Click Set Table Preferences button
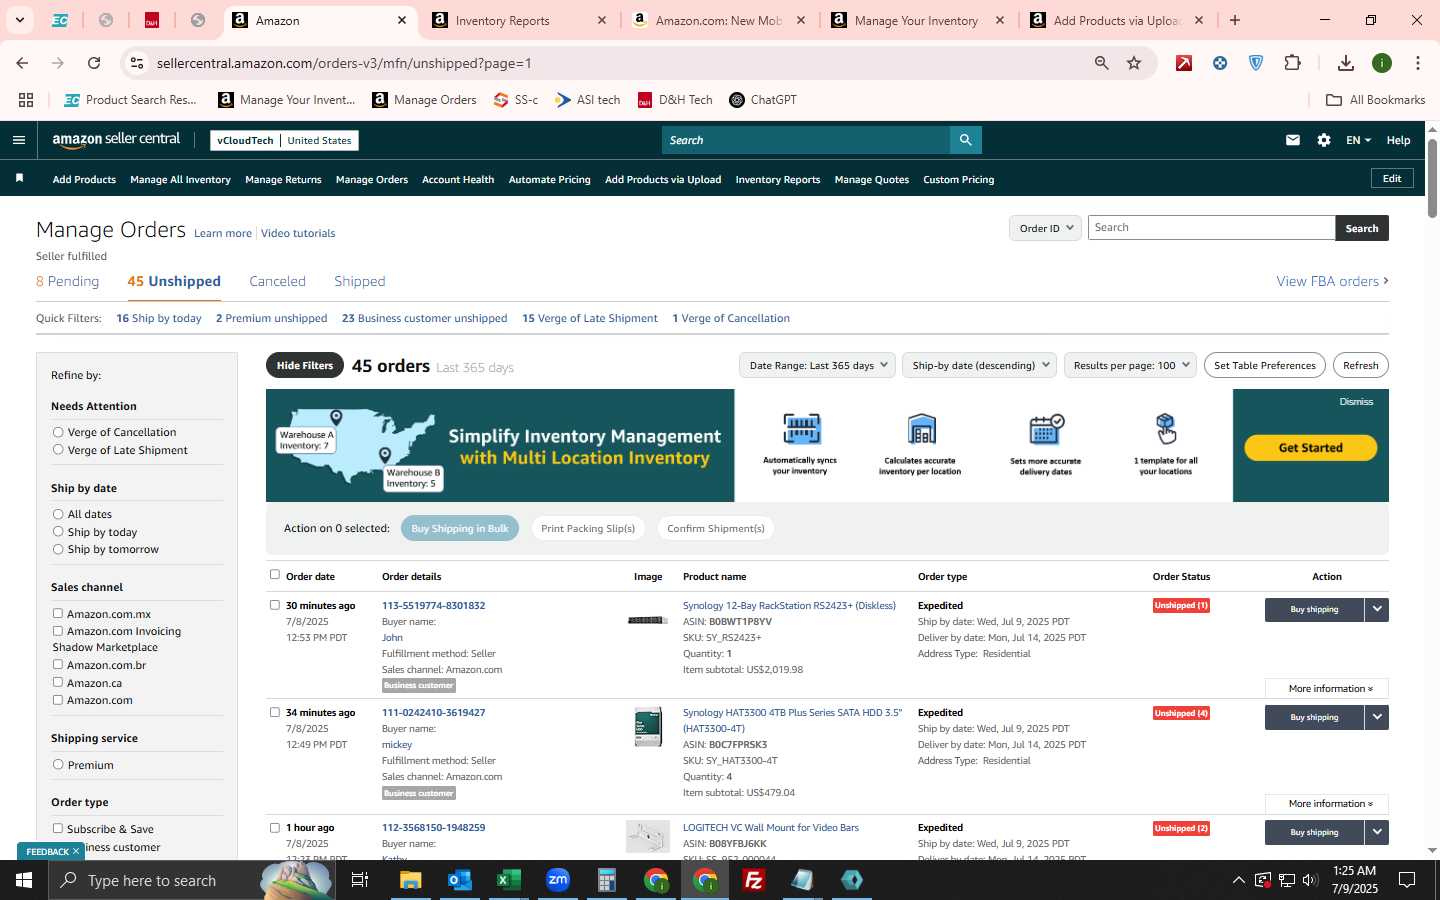Image resolution: width=1440 pixels, height=900 pixels. (x=1264, y=365)
